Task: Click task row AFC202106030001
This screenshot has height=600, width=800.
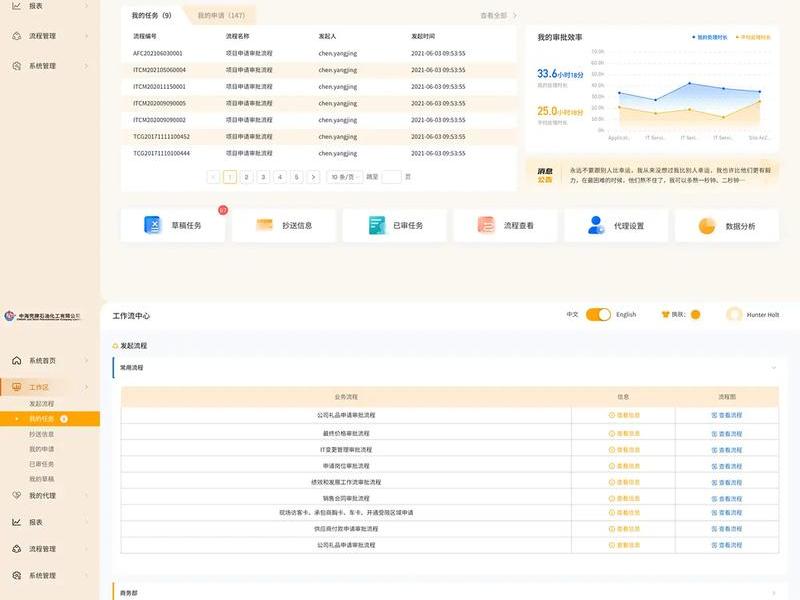Action: tap(319, 53)
